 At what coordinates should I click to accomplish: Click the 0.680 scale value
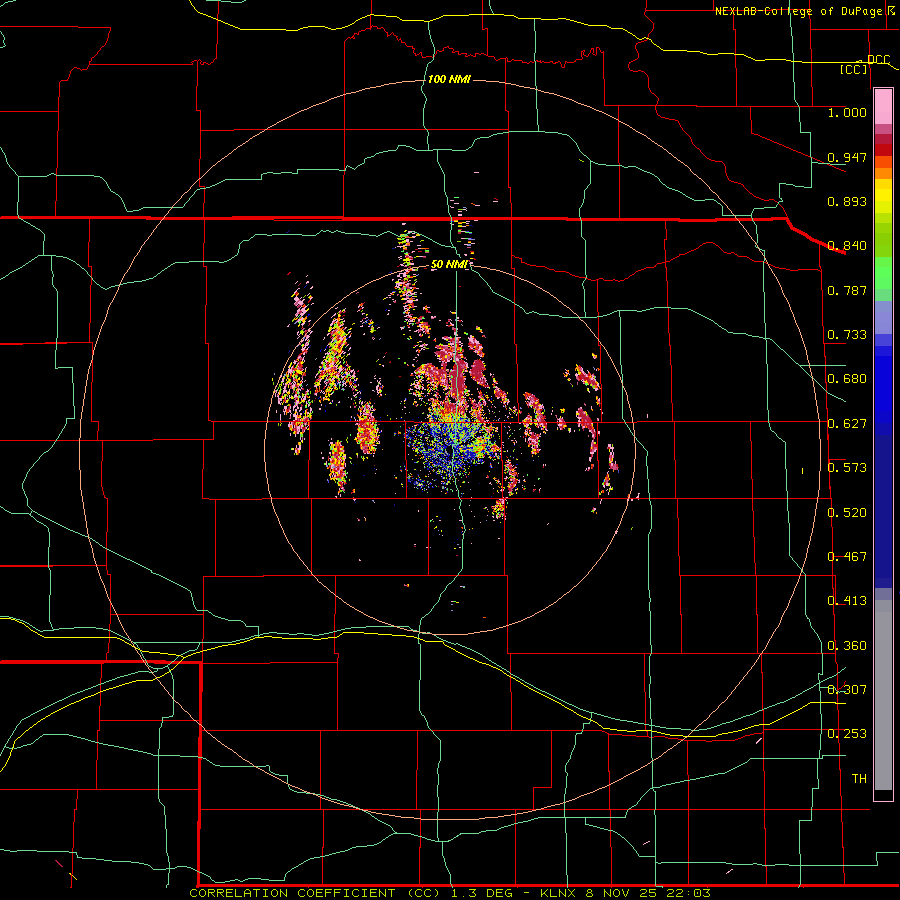(x=847, y=379)
